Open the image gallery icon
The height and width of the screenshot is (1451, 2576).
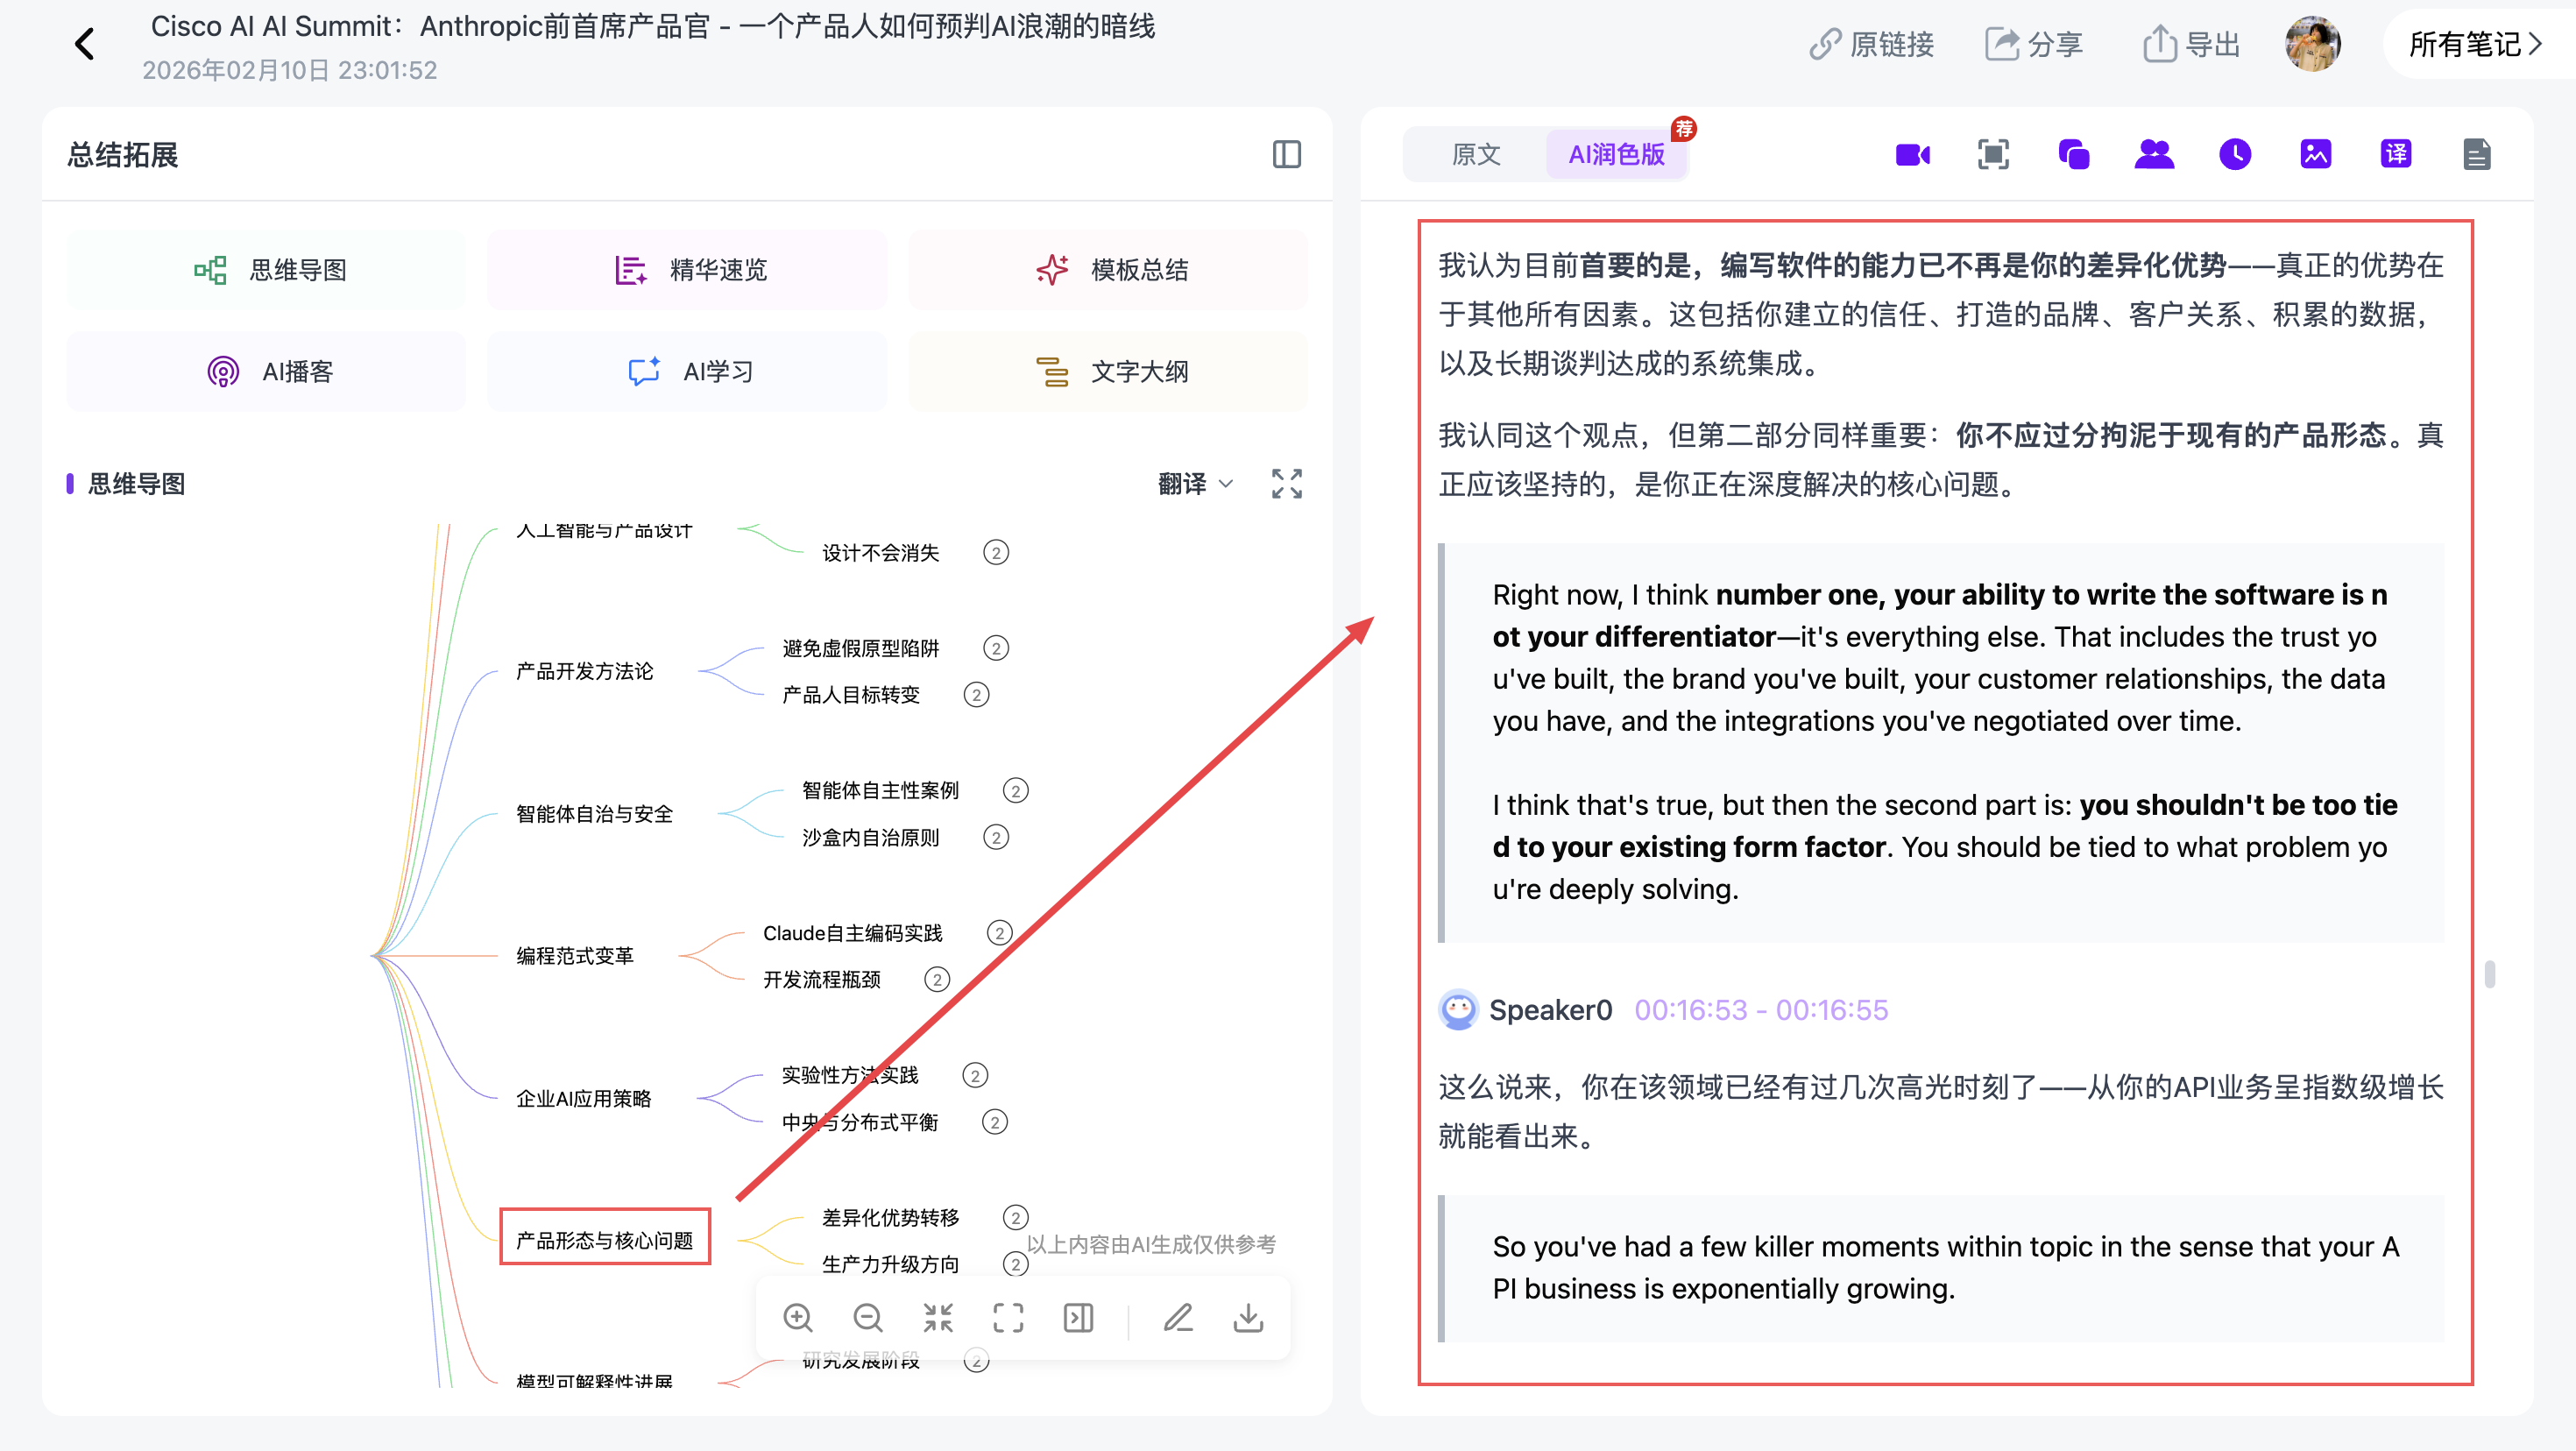click(x=2315, y=154)
